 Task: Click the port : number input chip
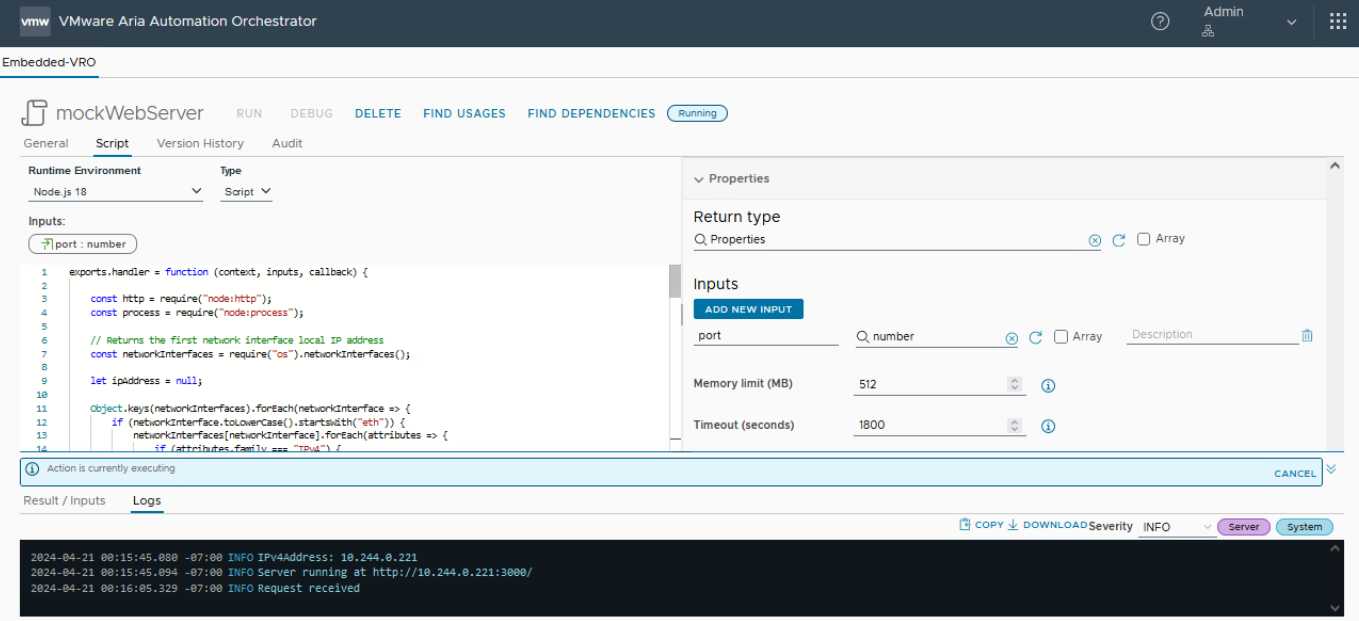(83, 244)
